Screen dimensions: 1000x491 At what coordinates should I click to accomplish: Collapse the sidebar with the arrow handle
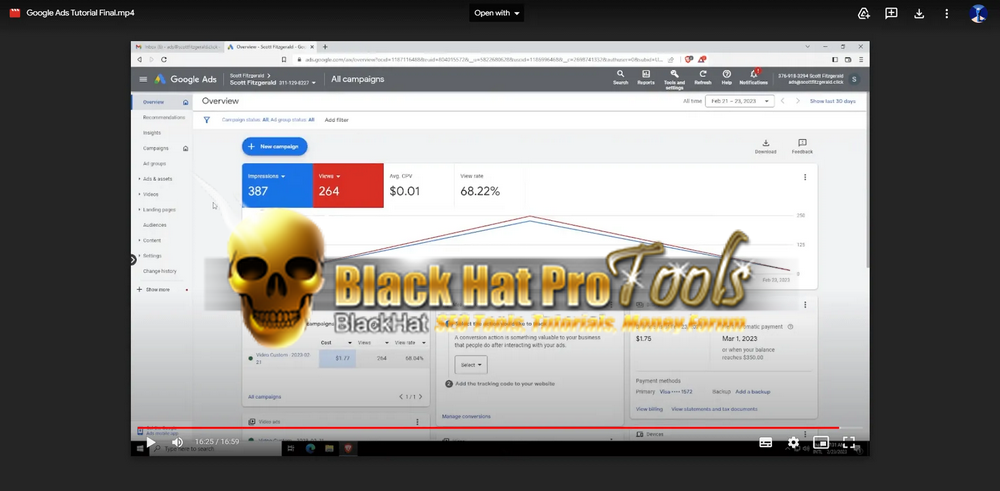point(133,260)
